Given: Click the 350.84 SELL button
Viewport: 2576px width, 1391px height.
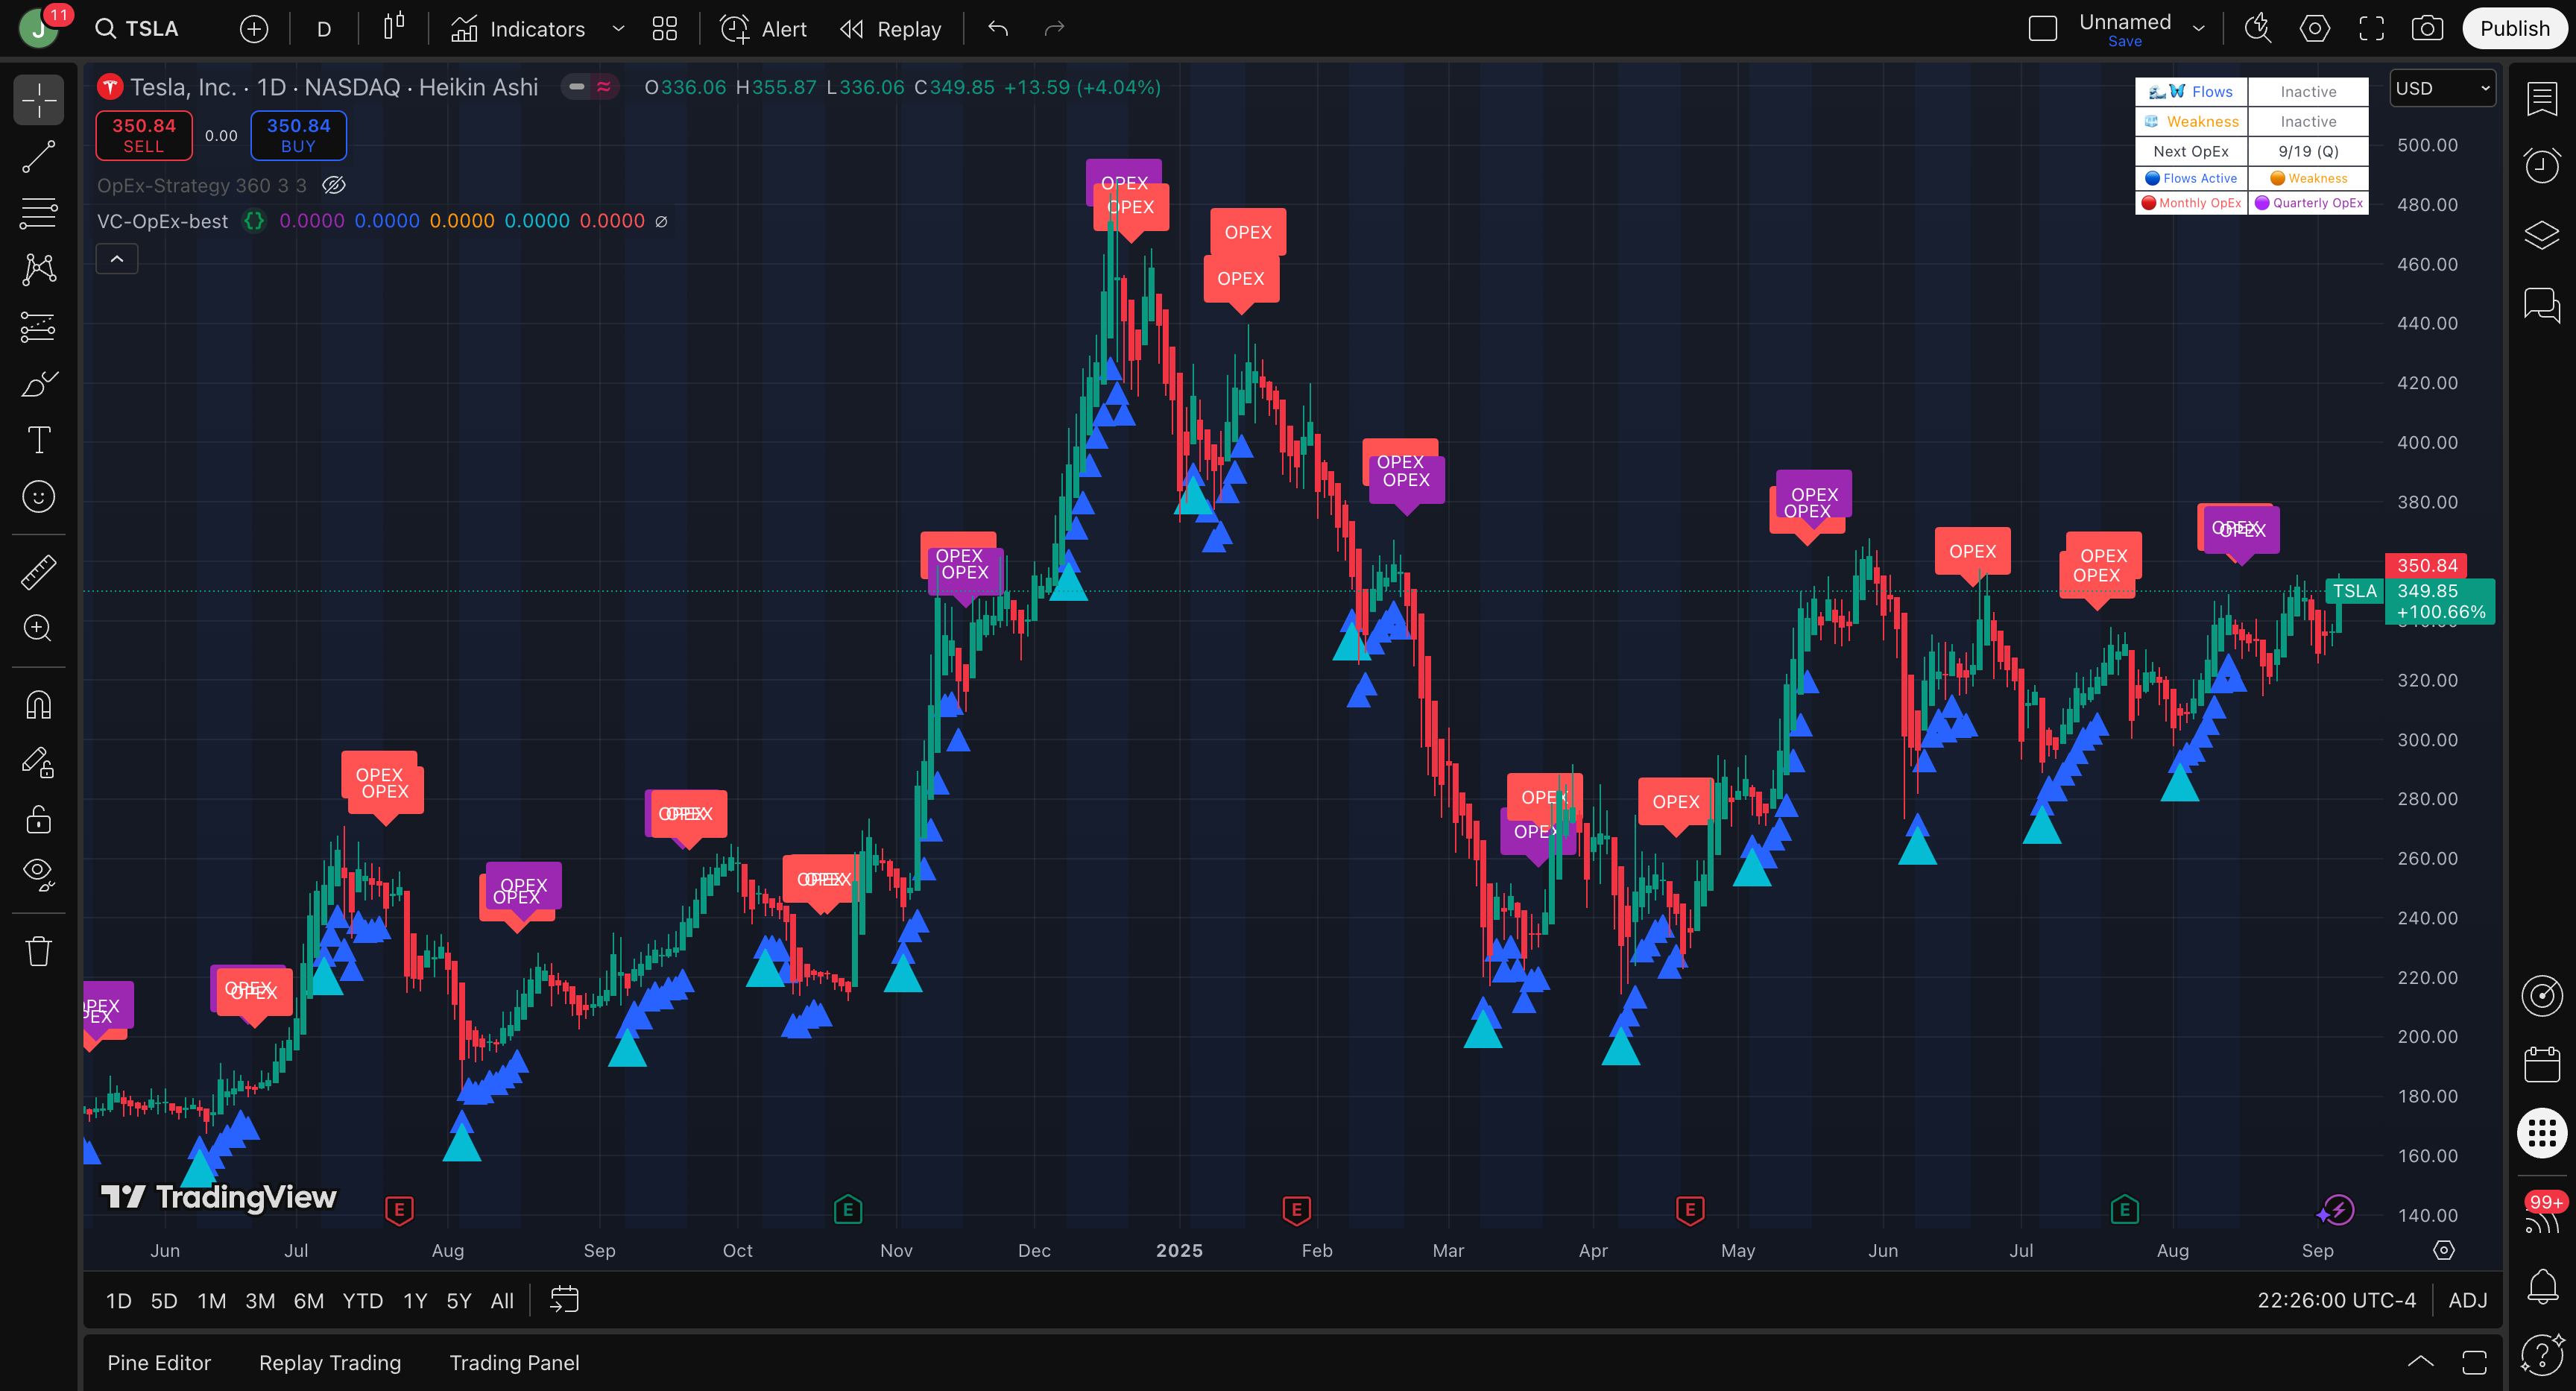Looking at the screenshot, I should [x=144, y=135].
